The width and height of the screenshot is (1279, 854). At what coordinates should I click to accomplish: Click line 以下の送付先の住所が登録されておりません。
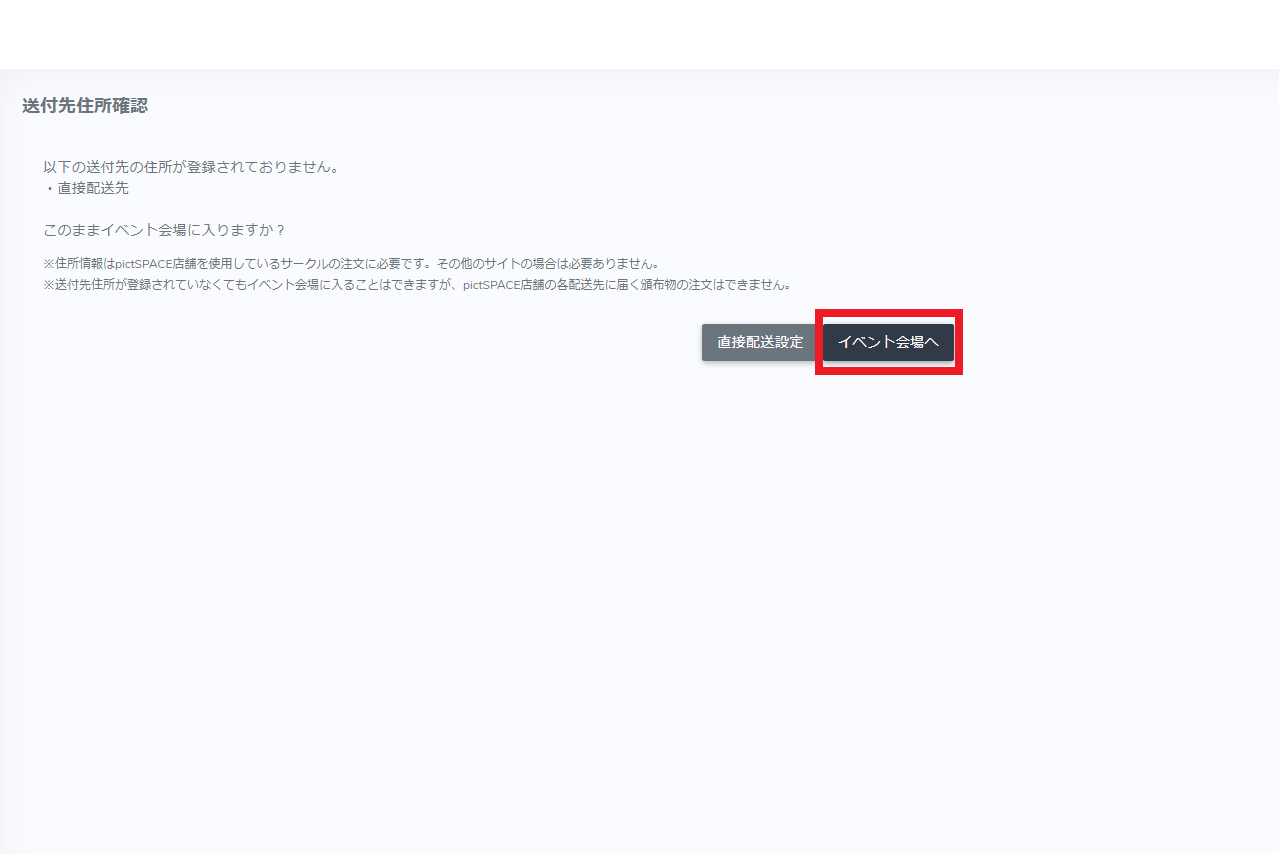tap(191, 167)
